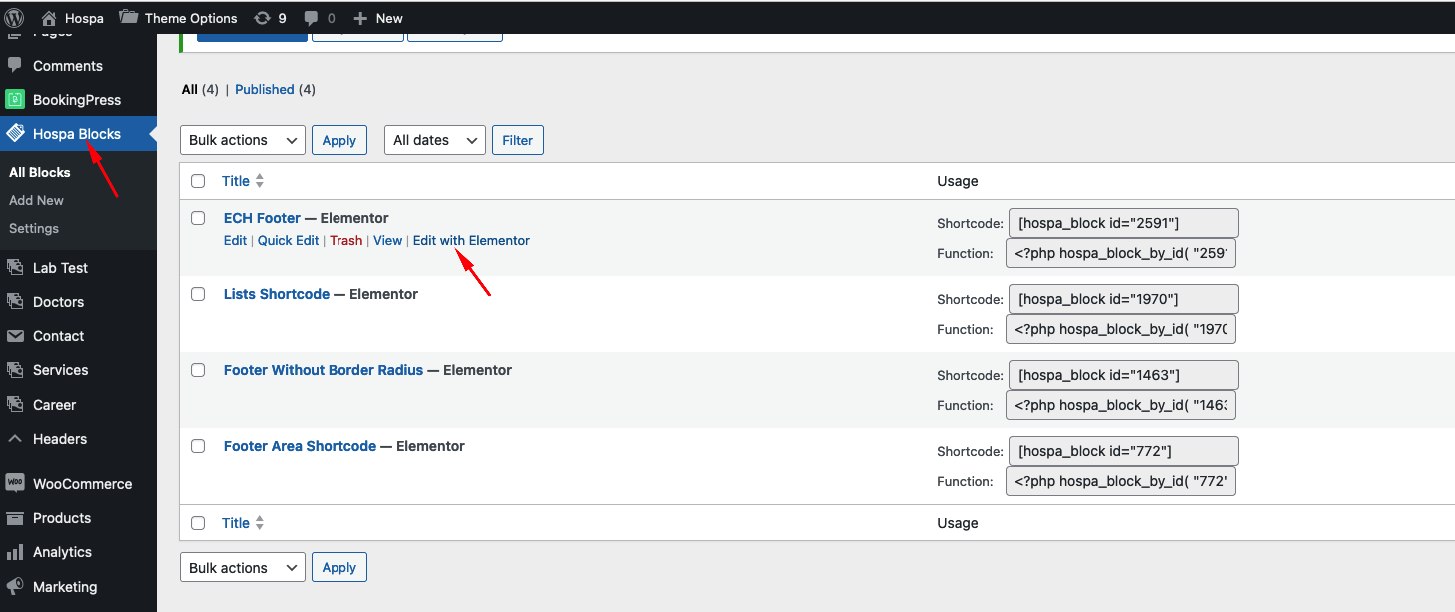Click Trash under ECH Footer

(x=346, y=240)
